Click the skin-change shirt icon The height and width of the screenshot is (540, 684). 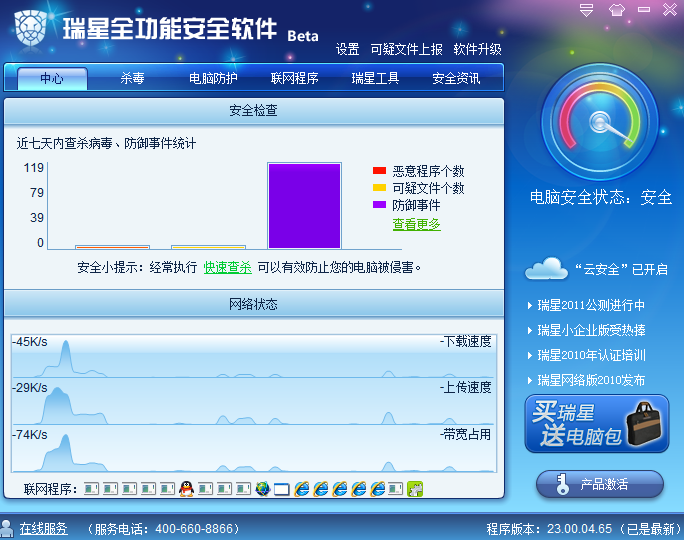tap(616, 10)
